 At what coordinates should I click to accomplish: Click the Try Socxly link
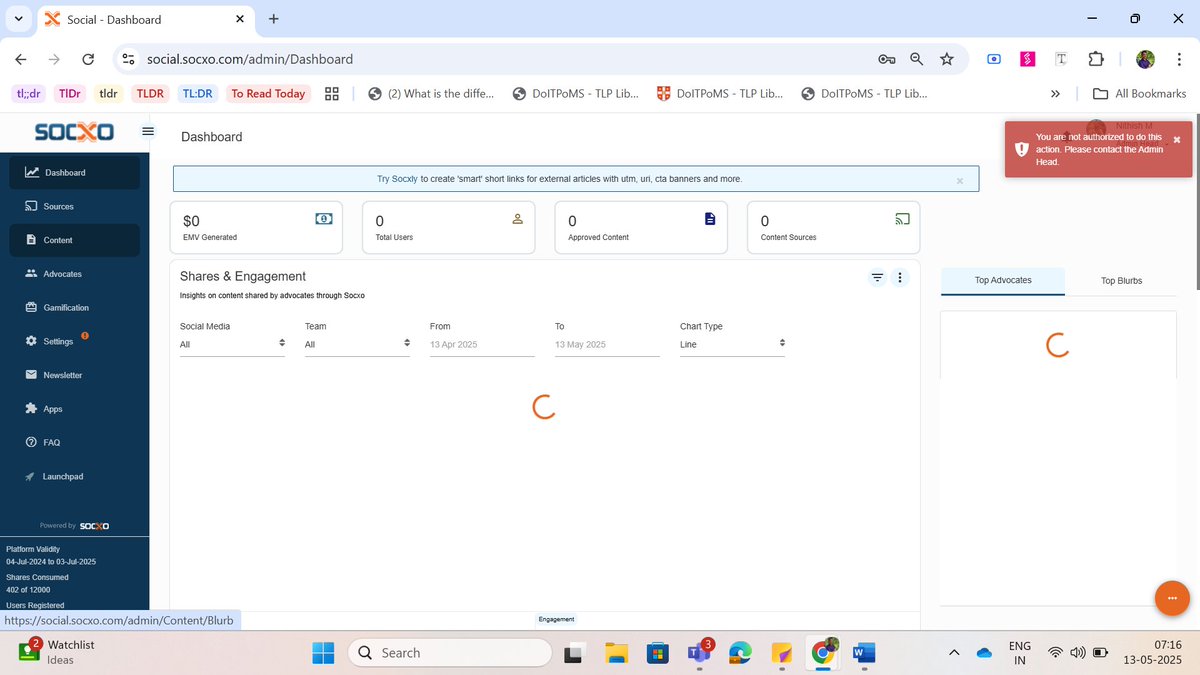point(397,179)
